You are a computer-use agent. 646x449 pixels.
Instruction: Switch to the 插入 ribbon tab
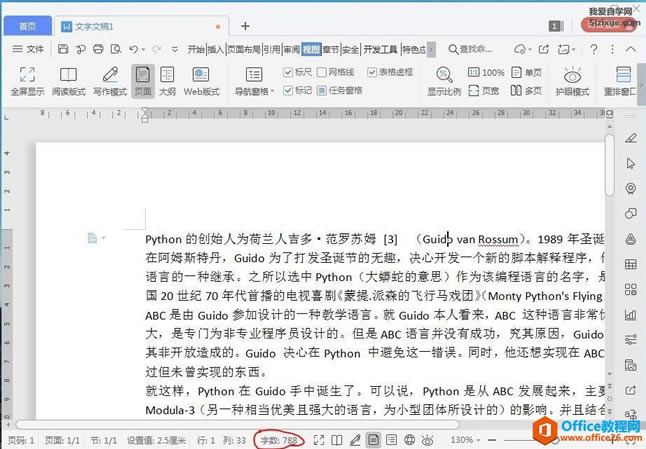coord(215,49)
